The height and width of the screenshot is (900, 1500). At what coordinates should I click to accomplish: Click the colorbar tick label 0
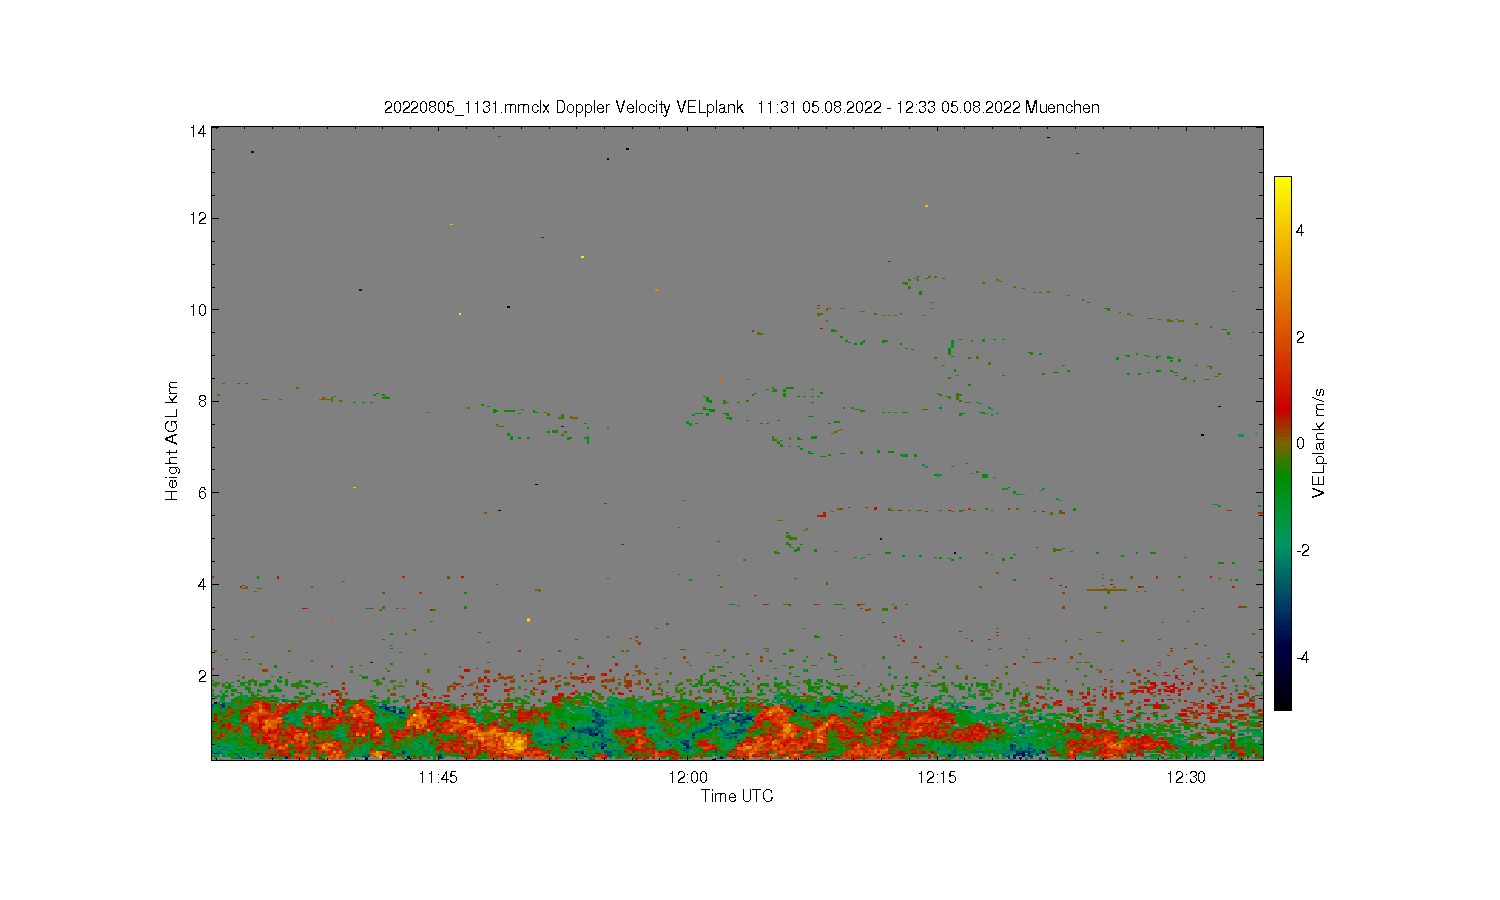[x=1300, y=444]
